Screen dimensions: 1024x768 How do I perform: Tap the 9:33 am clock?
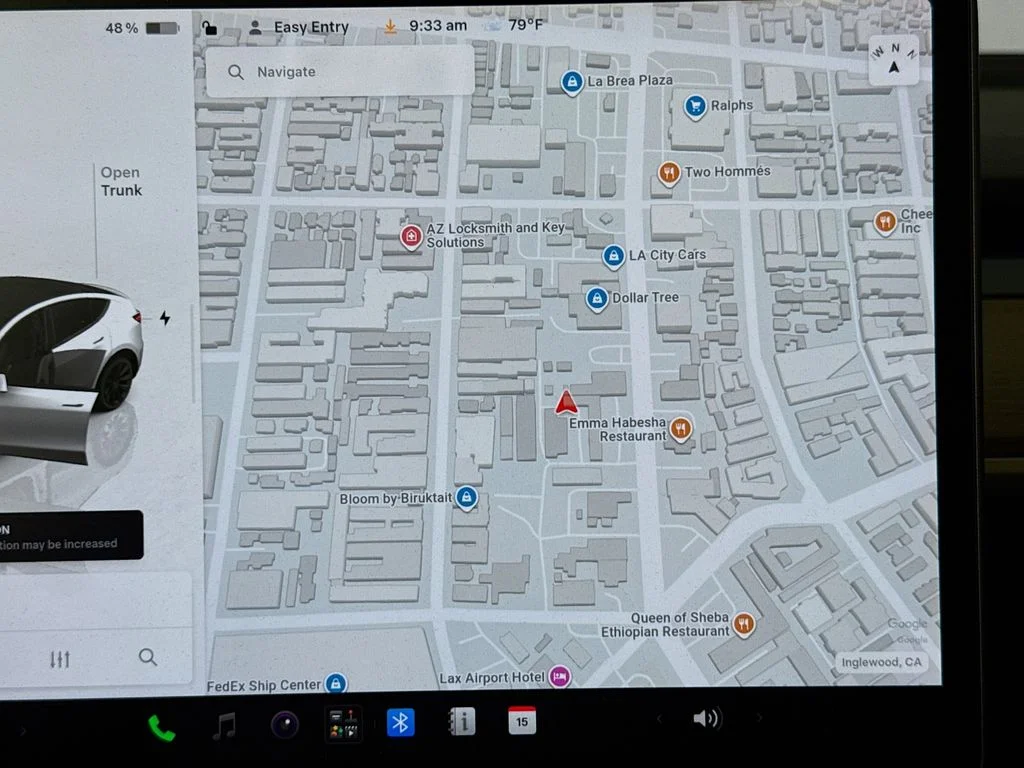(x=438, y=26)
